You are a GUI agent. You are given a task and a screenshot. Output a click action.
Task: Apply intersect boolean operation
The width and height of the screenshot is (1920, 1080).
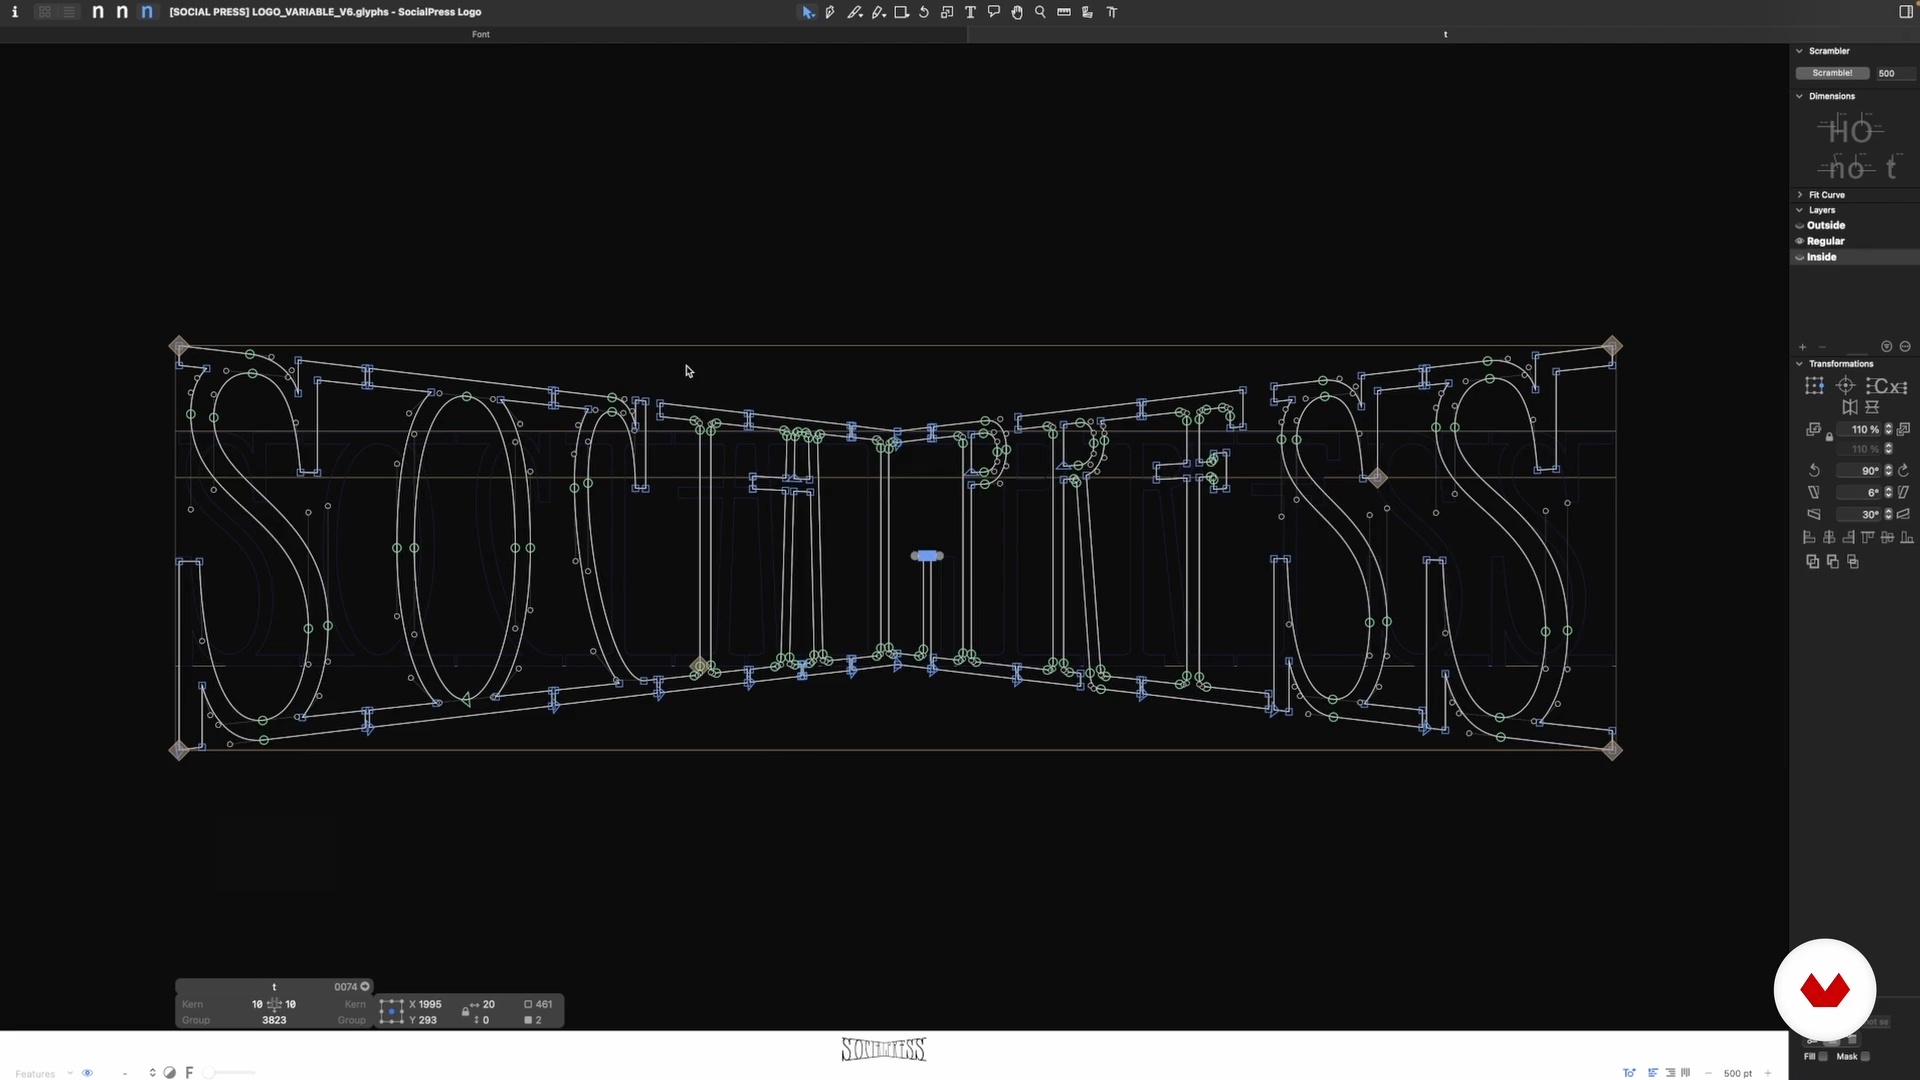click(x=1853, y=562)
